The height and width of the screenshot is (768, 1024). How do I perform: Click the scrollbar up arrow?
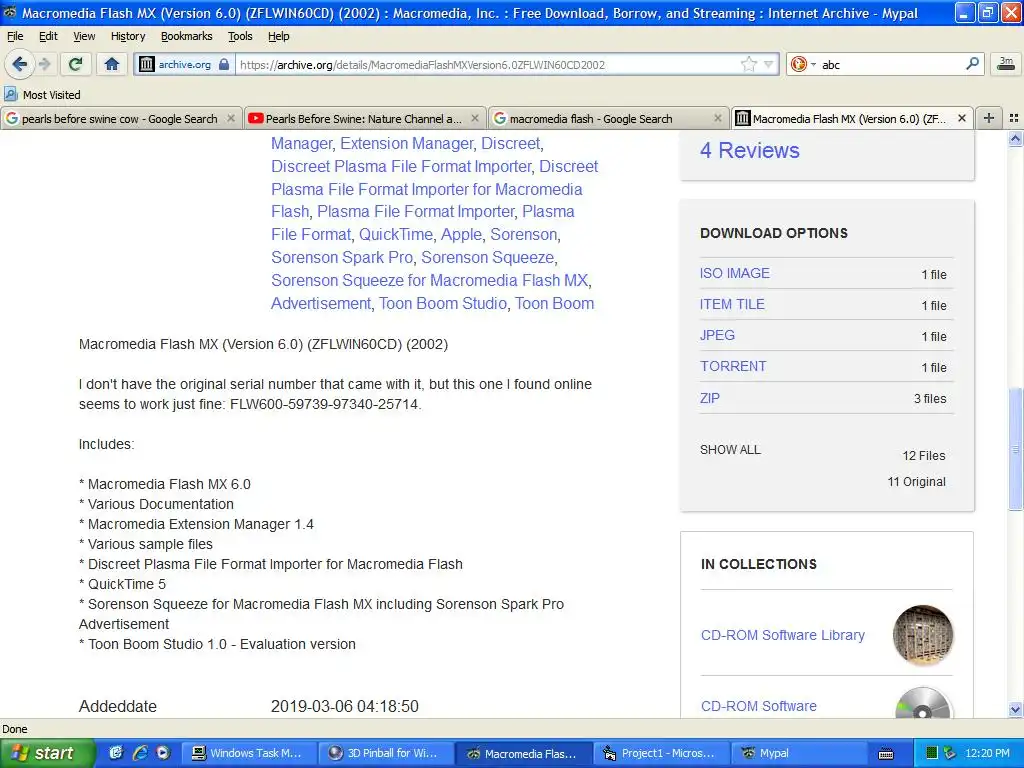[1015, 139]
